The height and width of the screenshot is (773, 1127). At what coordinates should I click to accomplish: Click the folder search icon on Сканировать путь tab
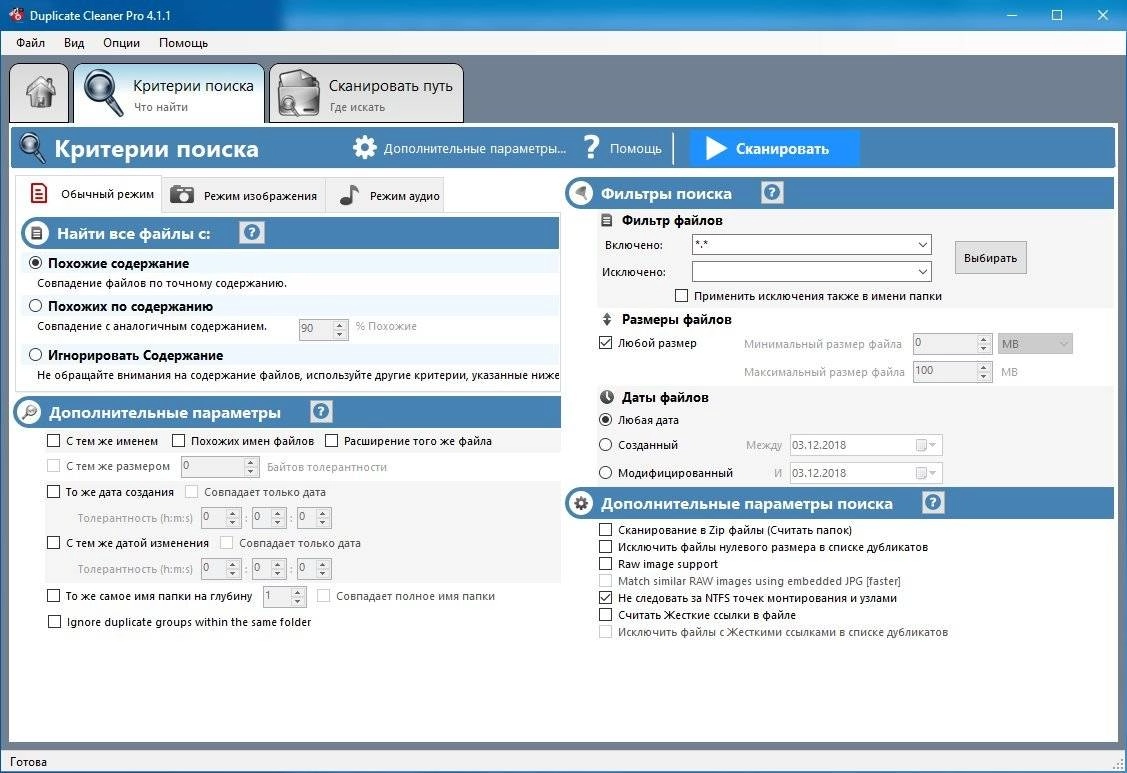click(299, 93)
